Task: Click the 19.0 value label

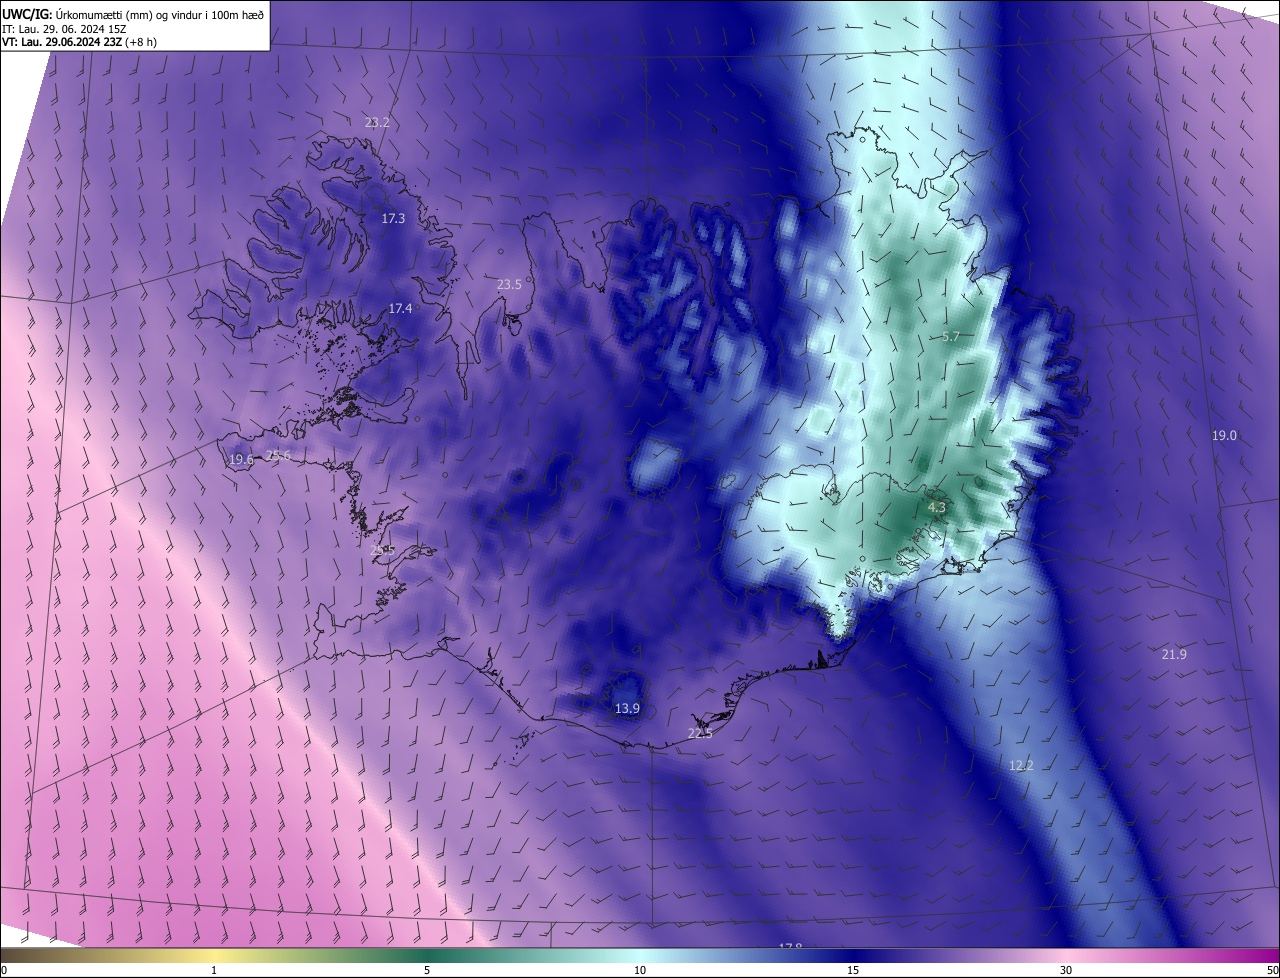Action: [x=1224, y=436]
